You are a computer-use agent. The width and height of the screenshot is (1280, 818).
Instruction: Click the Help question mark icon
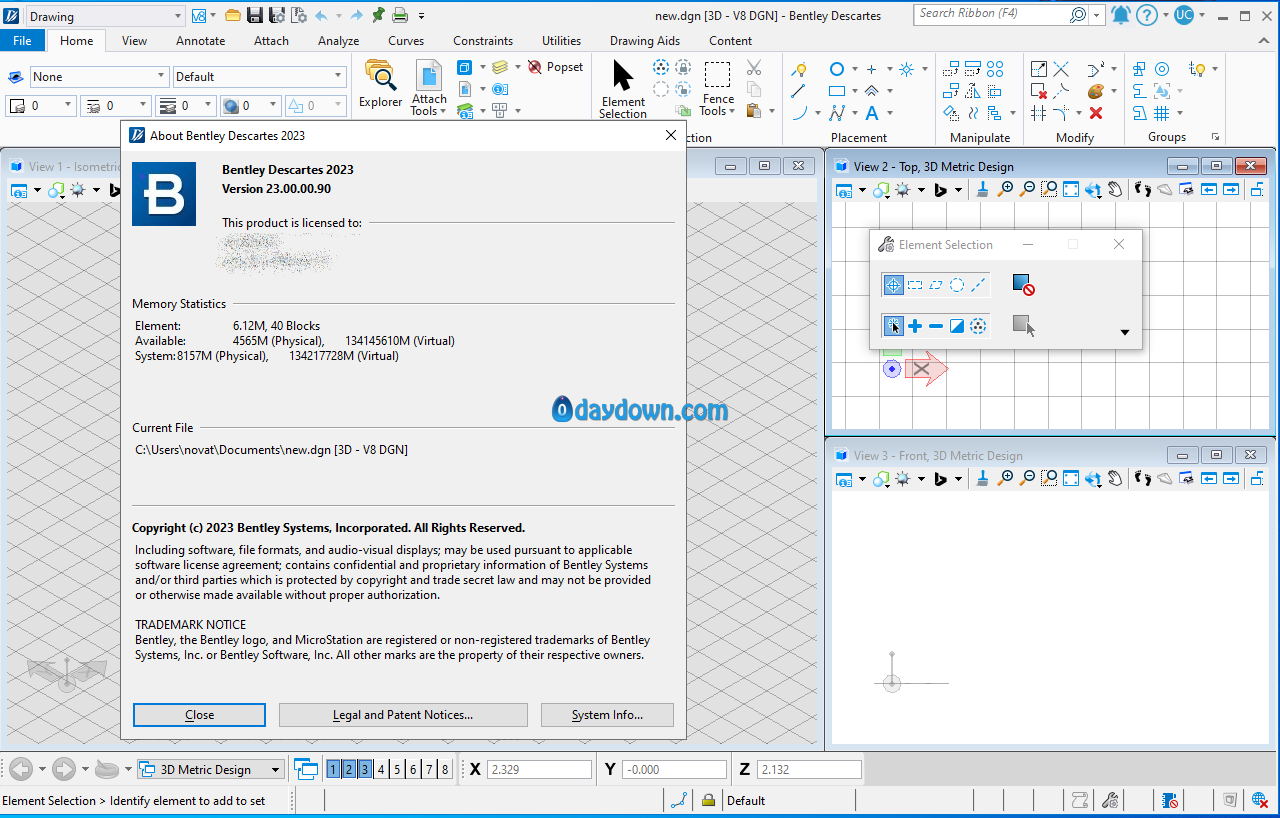pos(1147,15)
